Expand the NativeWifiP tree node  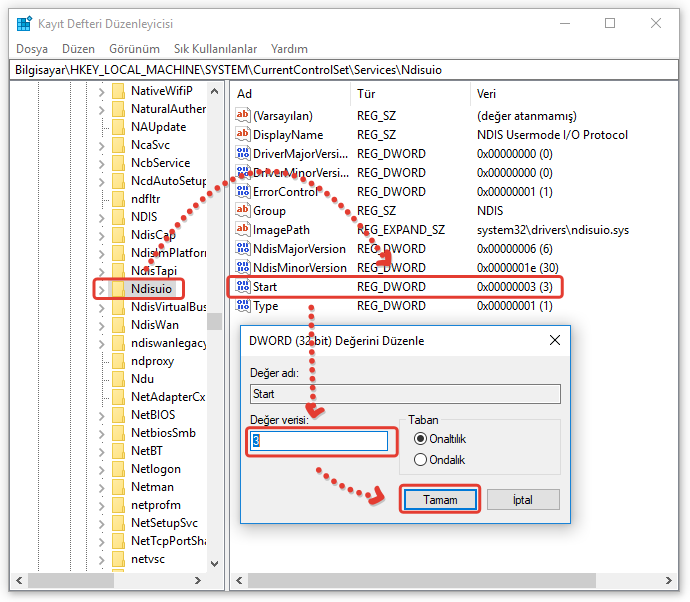(101, 91)
